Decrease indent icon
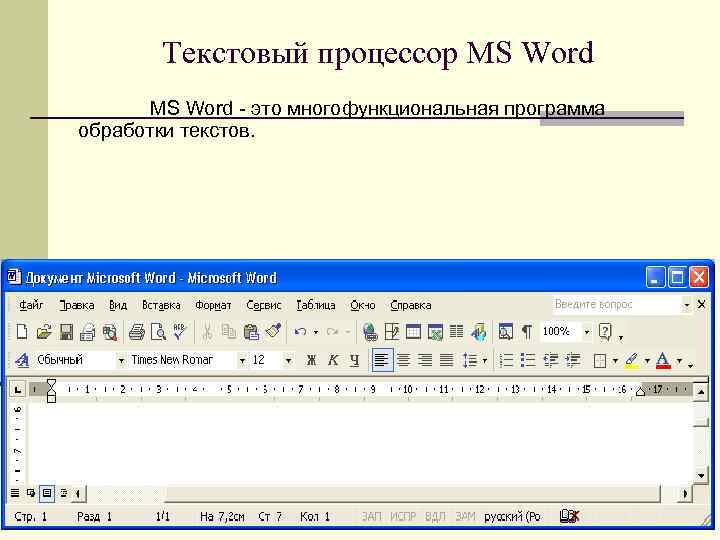 tap(551, 360)
